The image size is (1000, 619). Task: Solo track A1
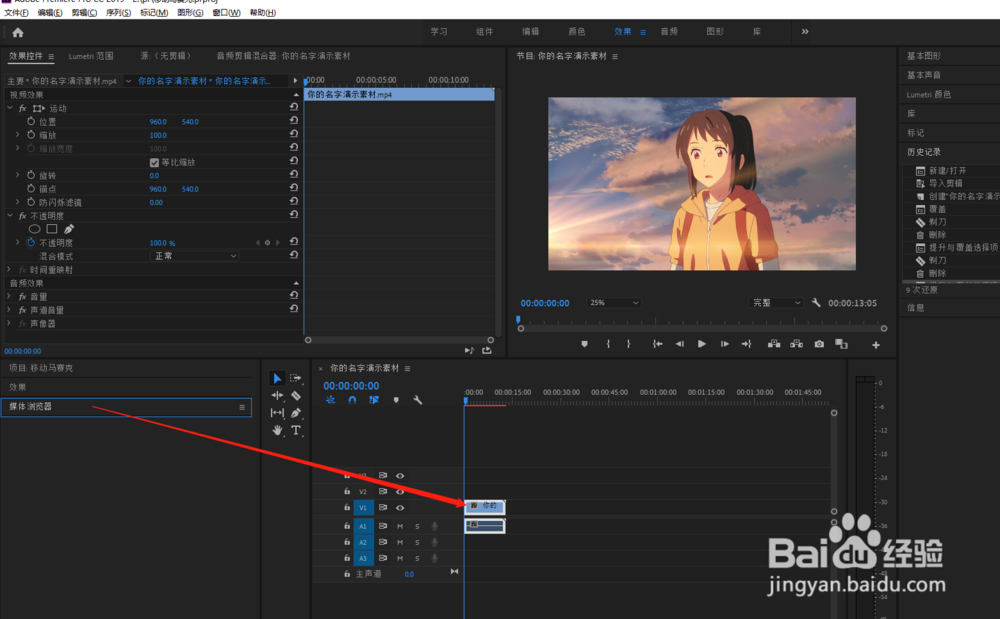click(417, 527)
